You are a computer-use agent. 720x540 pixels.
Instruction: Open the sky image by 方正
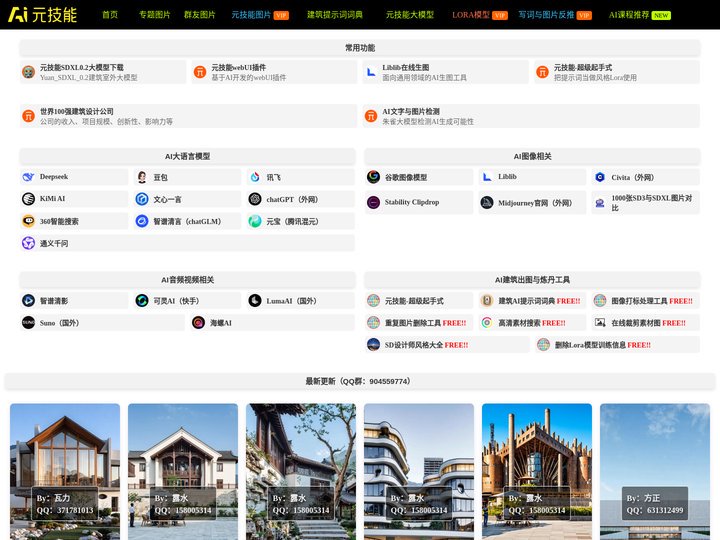(655, 472)
